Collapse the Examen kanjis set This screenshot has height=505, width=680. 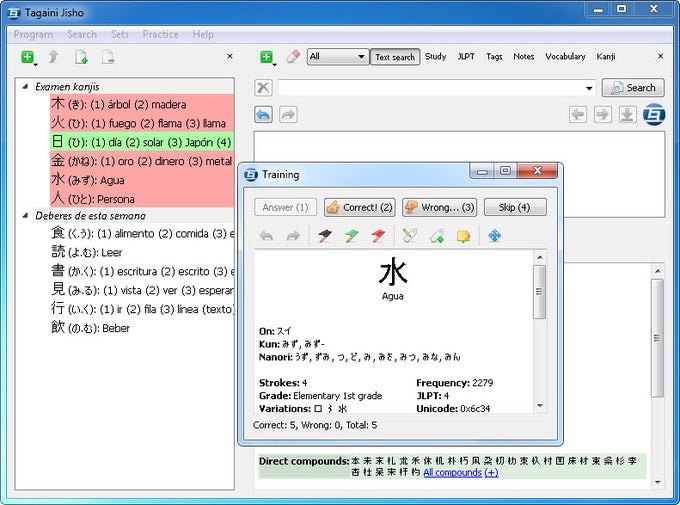tap(25, 86)
